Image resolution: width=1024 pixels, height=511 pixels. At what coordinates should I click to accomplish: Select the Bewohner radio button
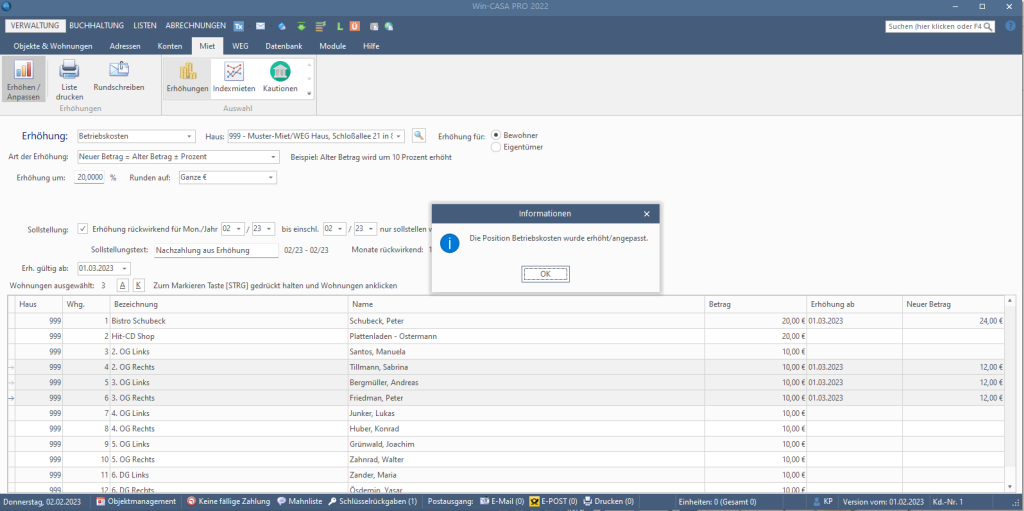pos(496,135)
